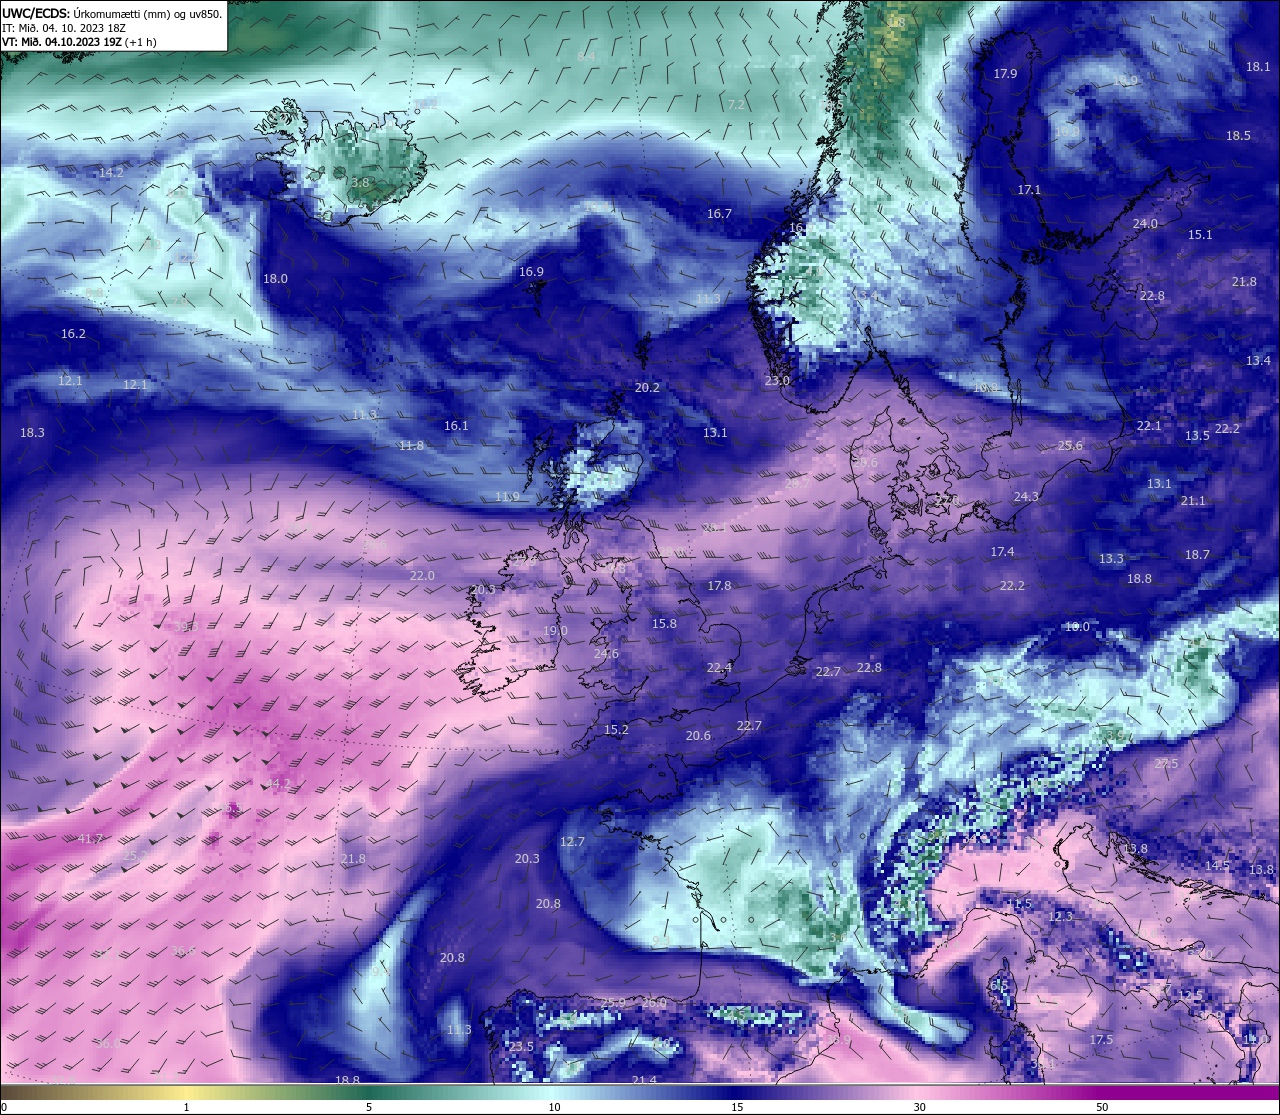Click the 15.2 value on the map
1280x1115 pixels.
click(616, 730)
